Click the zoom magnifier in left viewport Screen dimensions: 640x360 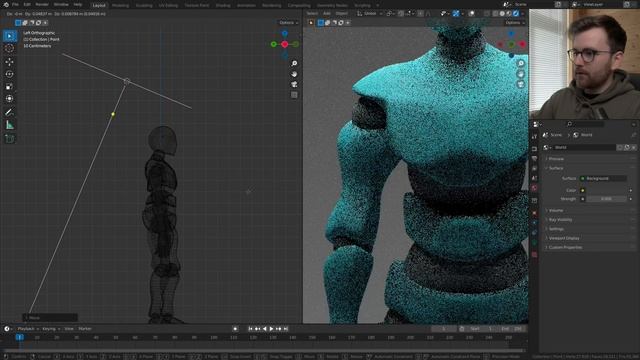294,64
